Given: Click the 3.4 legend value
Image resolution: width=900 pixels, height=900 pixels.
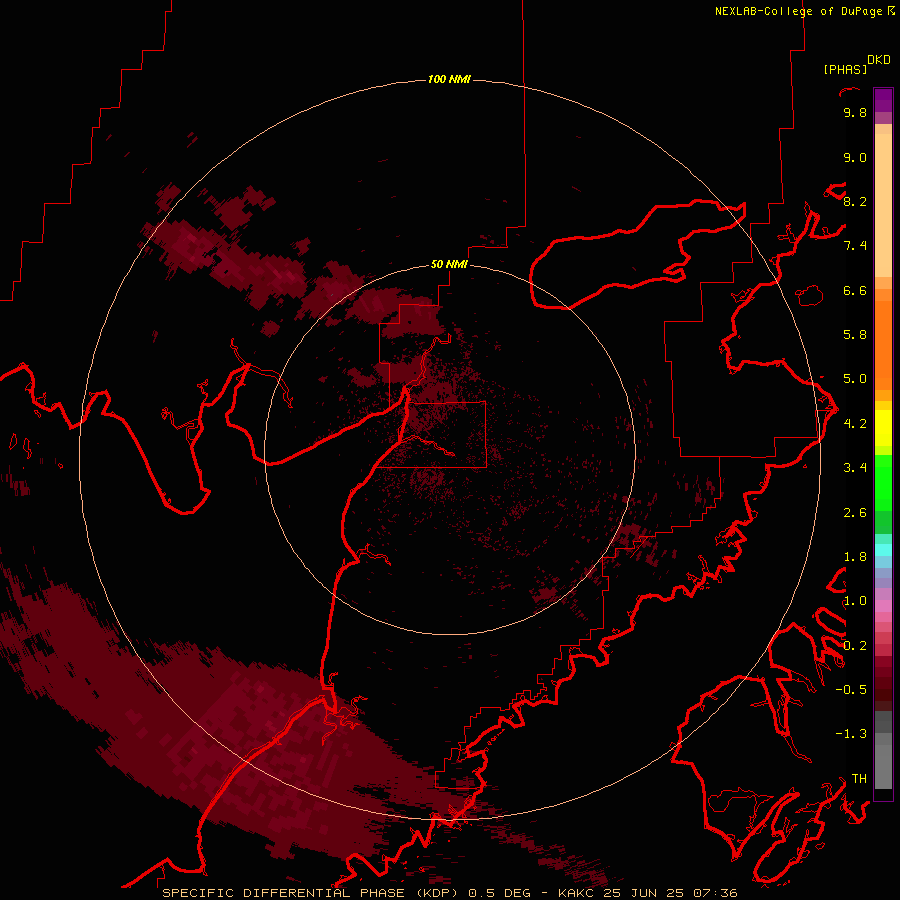Looking at the screenshot, I should 855,468.
